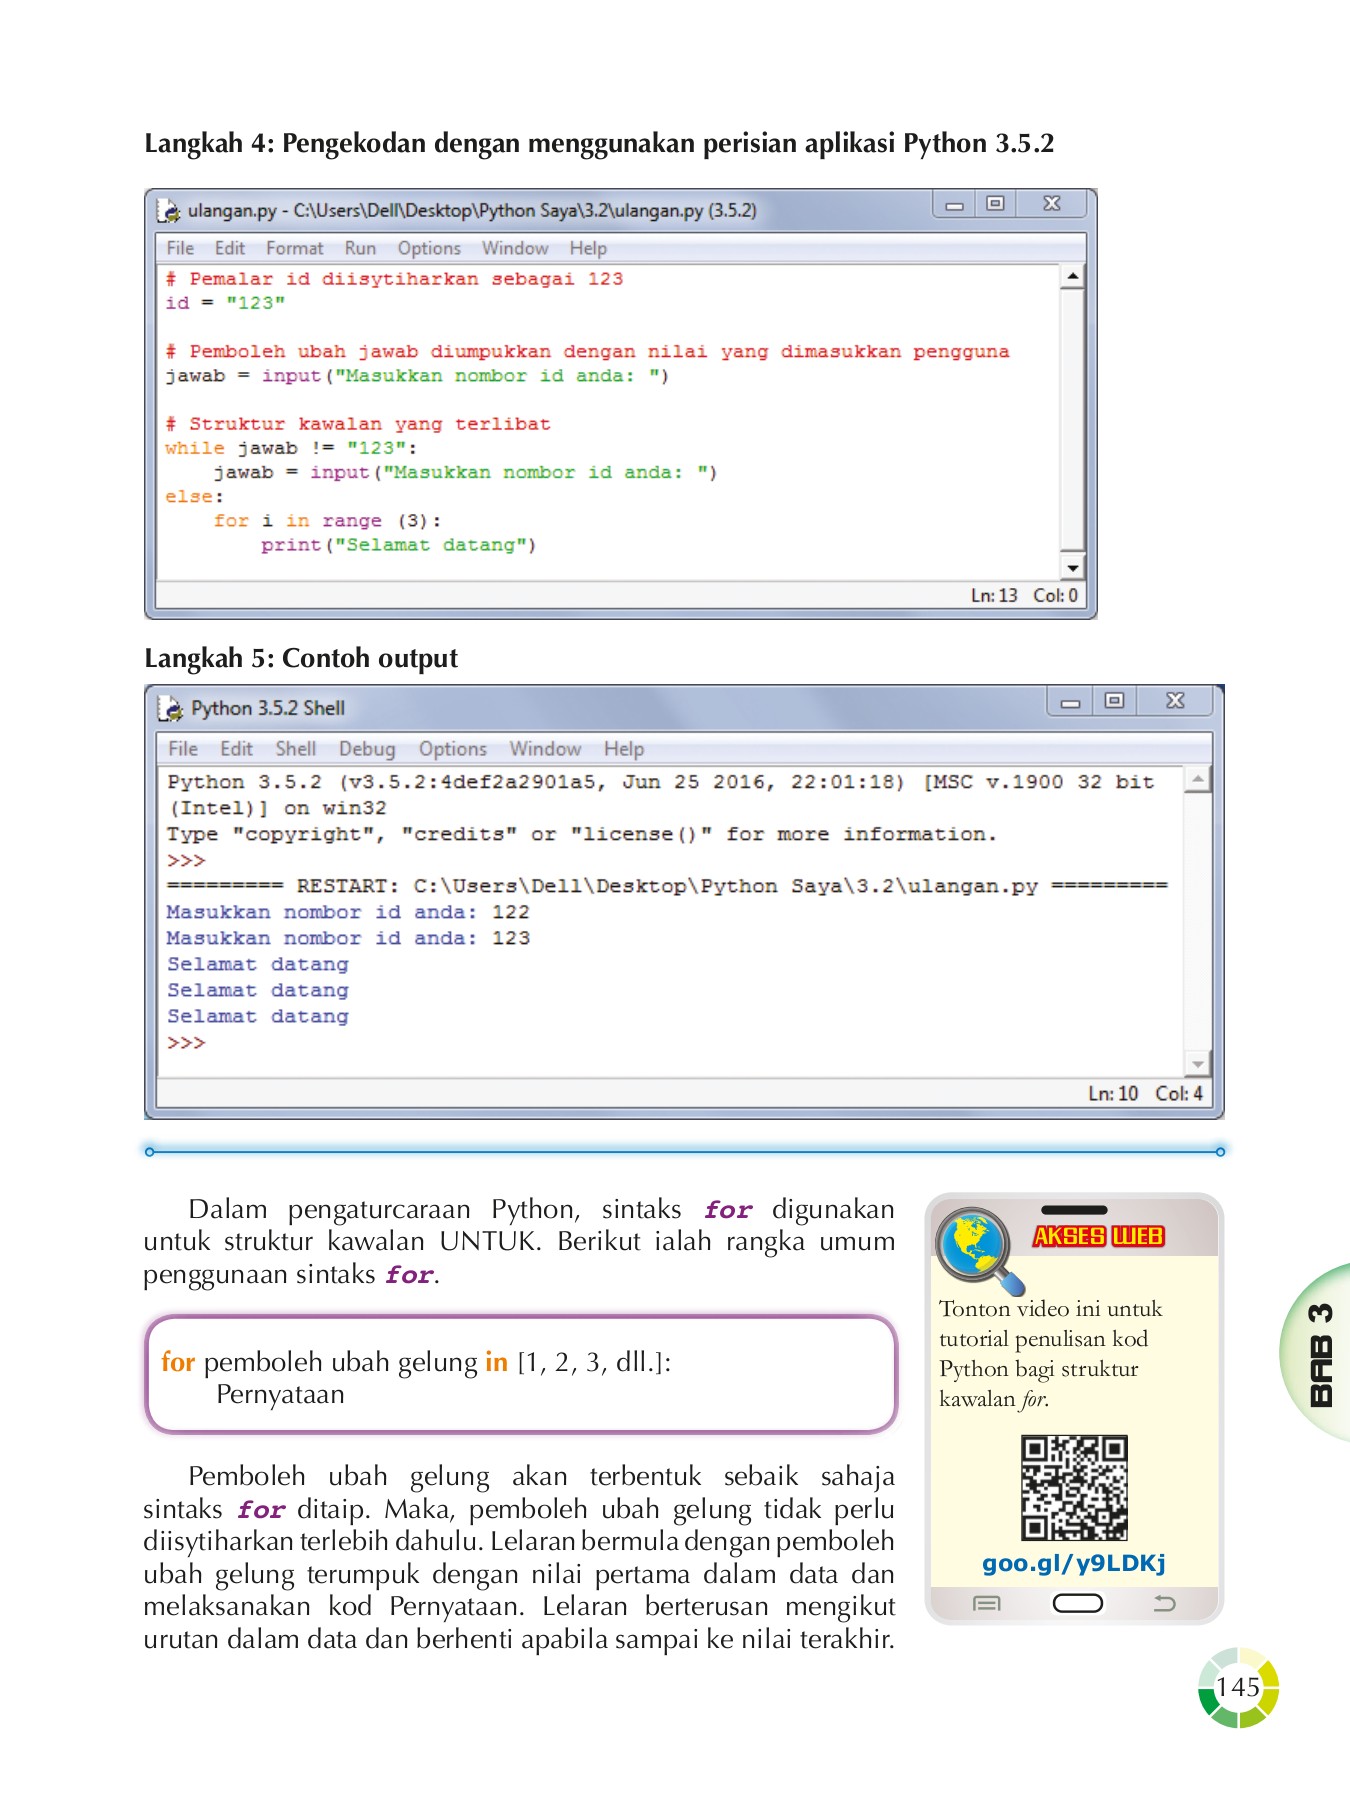Open the Debug menu in Python Shell
Screen dimensions: 1350x1800
tap(367, 749)
